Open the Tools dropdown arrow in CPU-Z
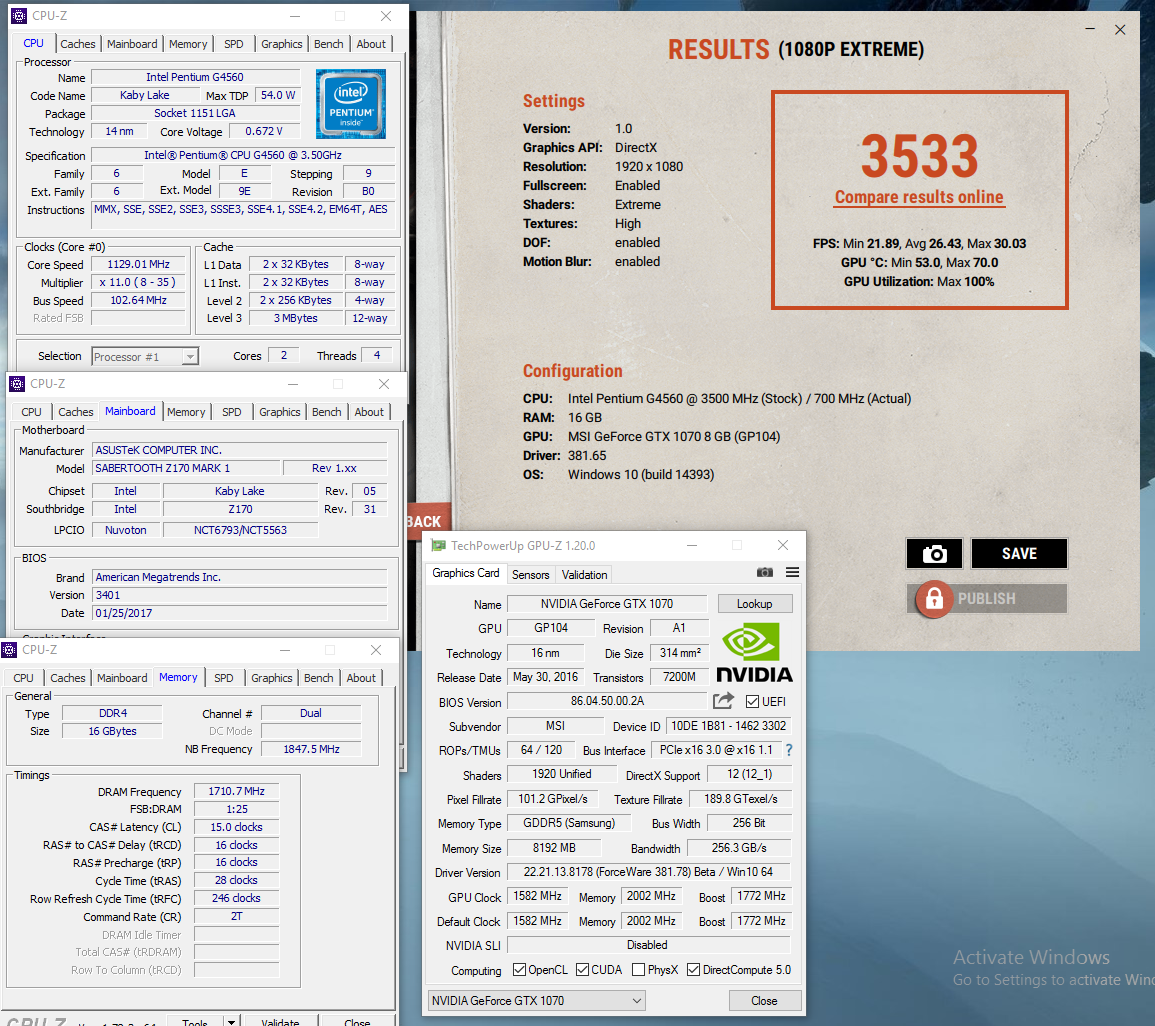Screen dimensions: 1155x1026 pos(231,1022)
